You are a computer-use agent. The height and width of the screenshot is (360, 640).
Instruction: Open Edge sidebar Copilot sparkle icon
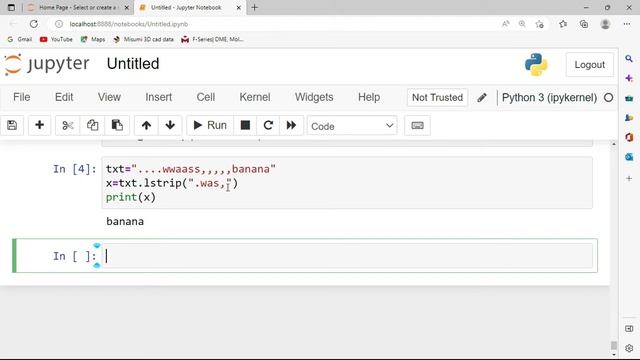pyautogui.click(x=629, y=78)
